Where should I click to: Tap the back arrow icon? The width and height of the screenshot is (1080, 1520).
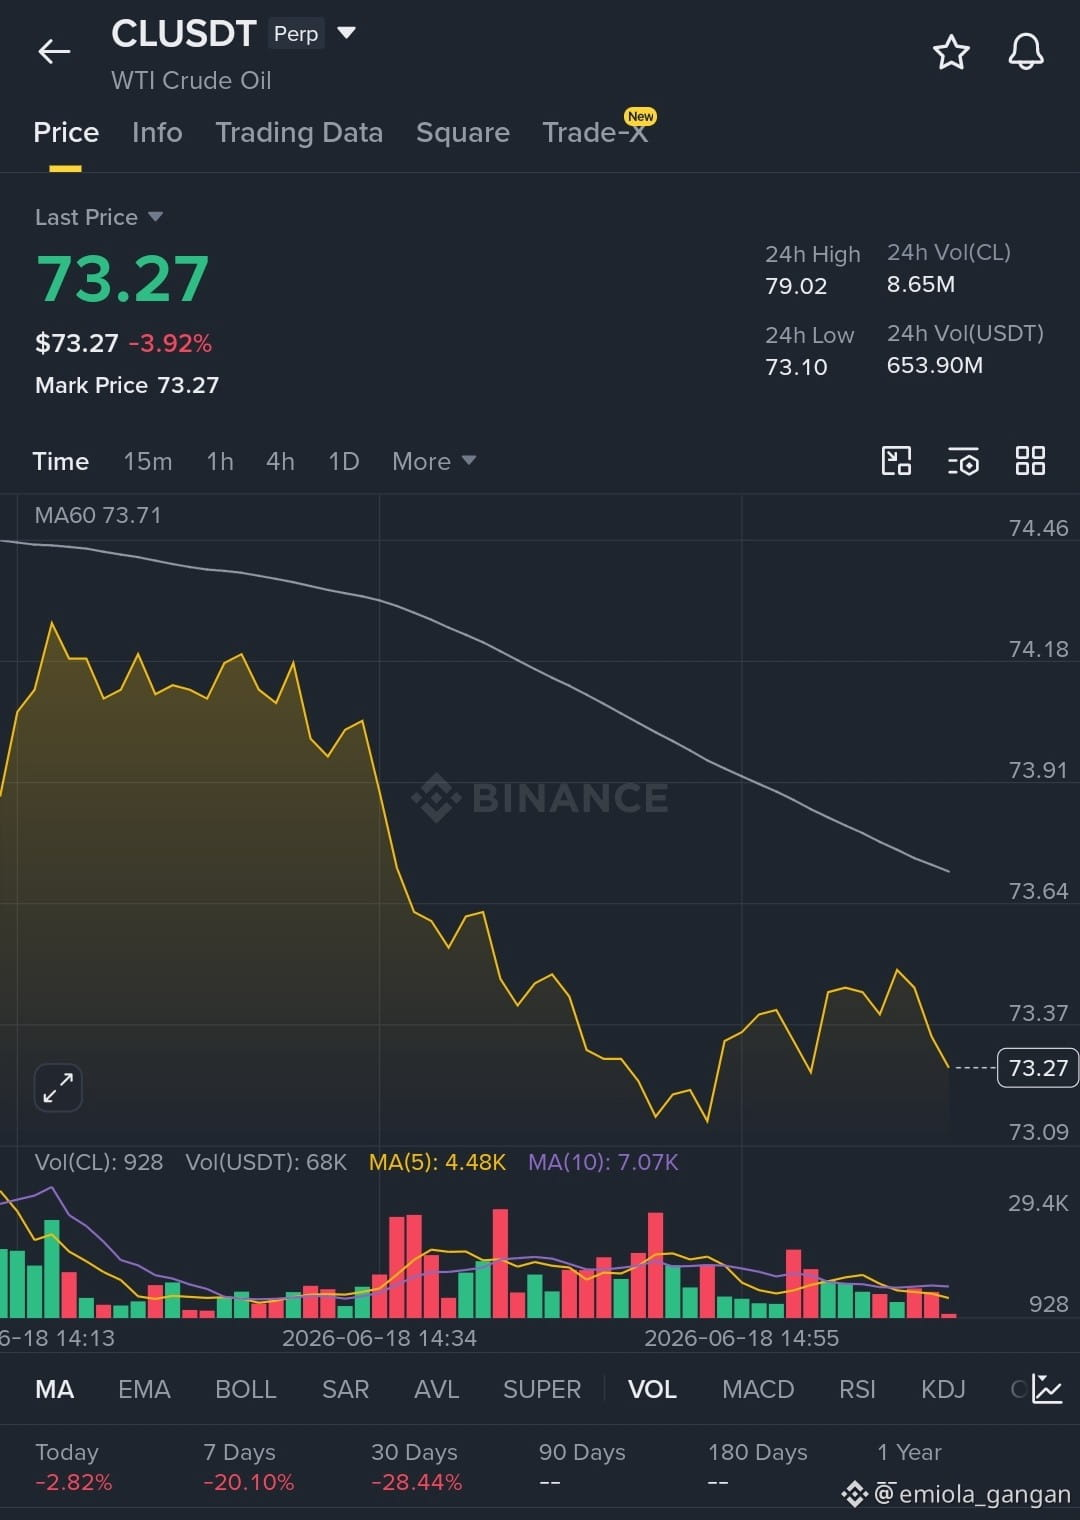coord(54,52)
